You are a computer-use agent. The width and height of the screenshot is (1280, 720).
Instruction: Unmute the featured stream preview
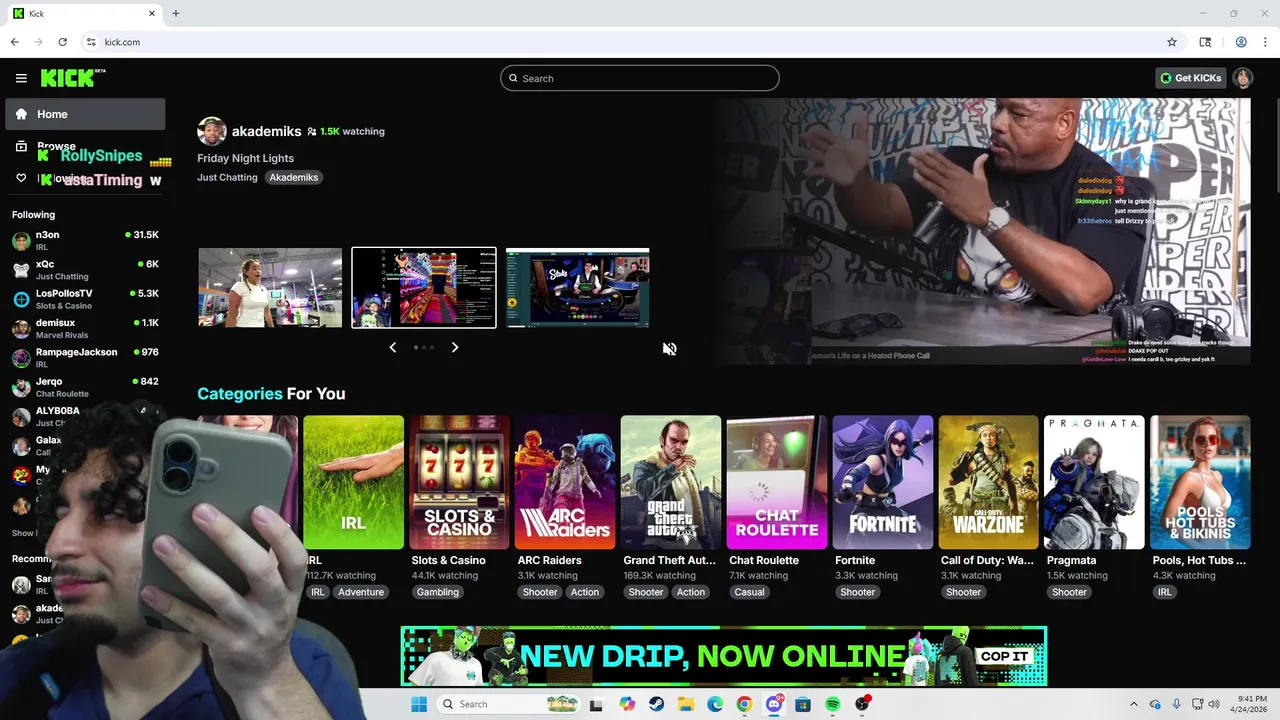tap(670, 349)
